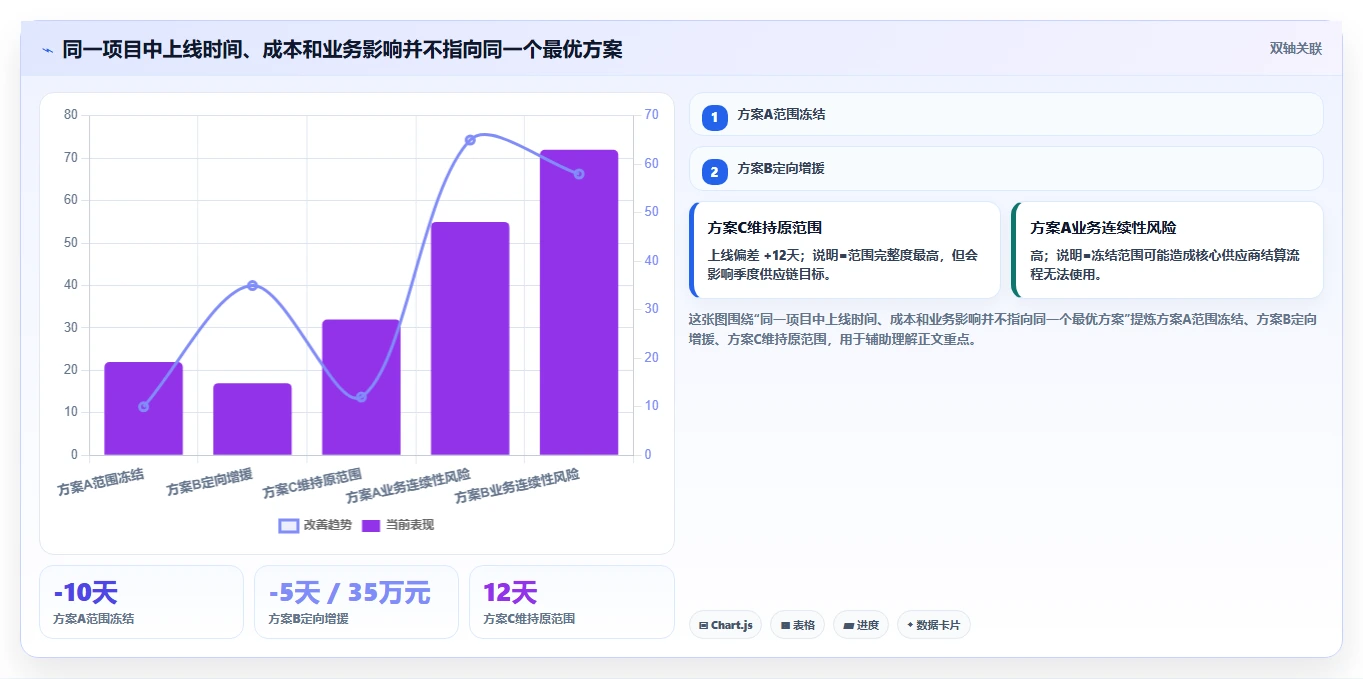Click the x-axis label 方案C维持原范围

tap(312, 483)
